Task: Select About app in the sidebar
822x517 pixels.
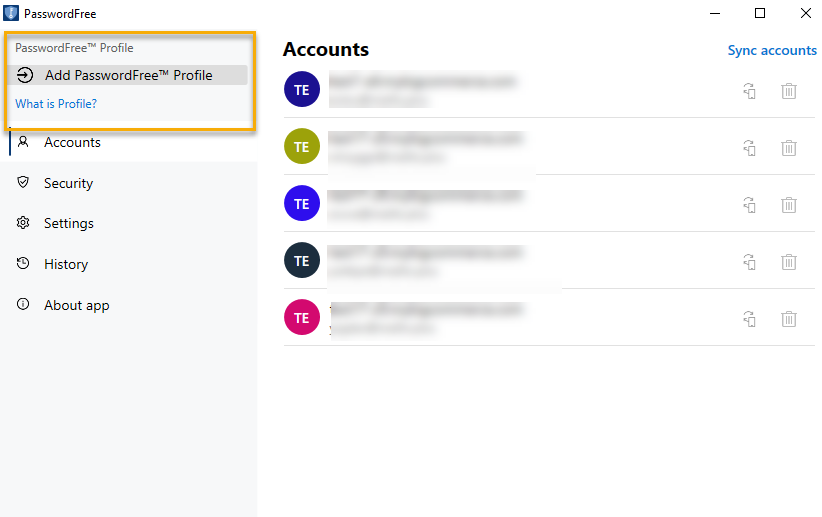Action: (x=76, y=305)
